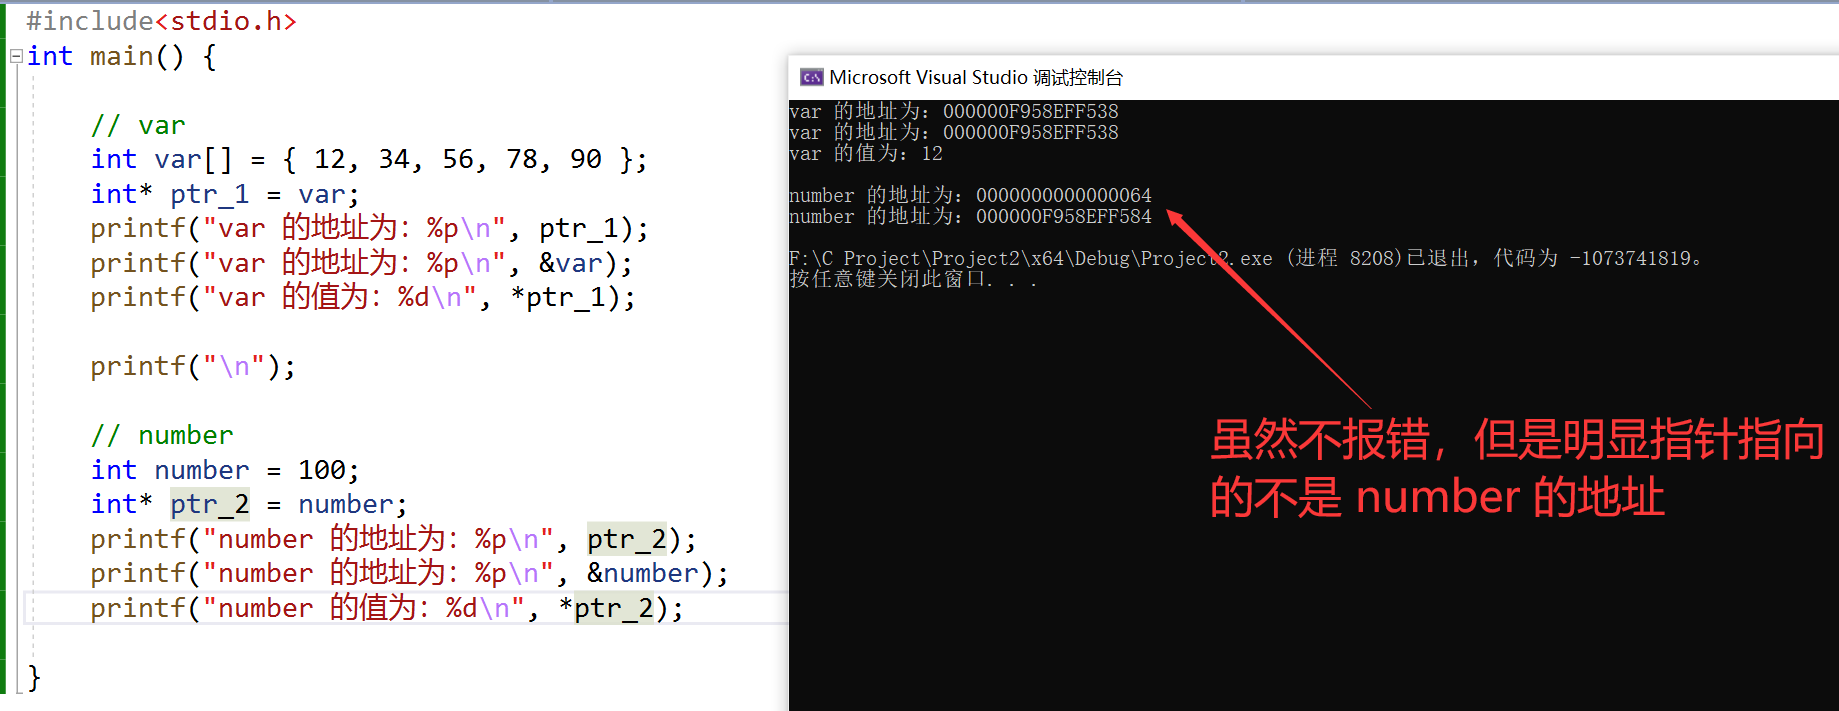
Task: Click console output '0000000000000064' address line
Action: point(970,195)
